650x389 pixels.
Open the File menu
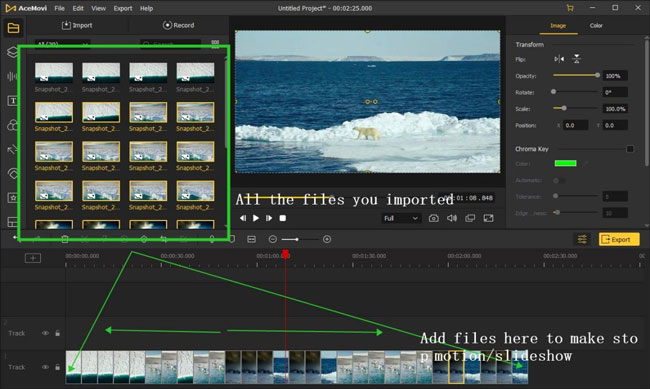tap(59, 8)
